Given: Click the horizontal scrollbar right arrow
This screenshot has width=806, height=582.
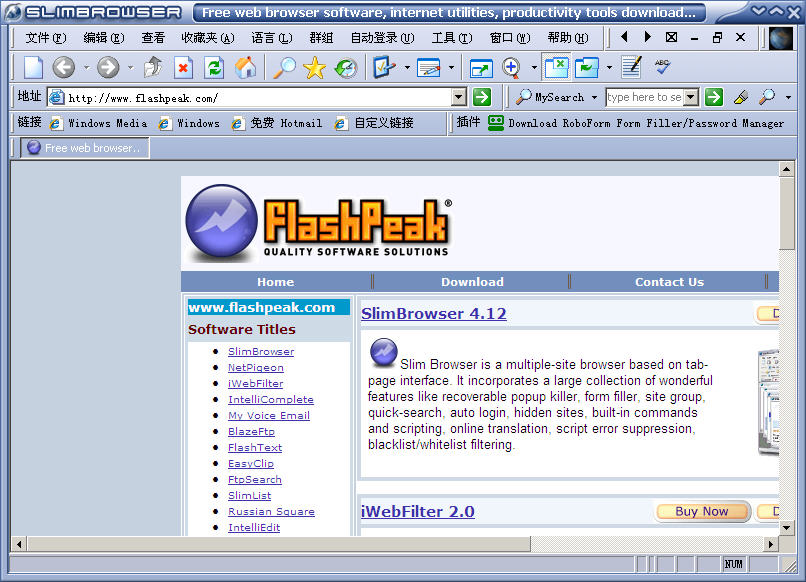Looking at the screenshot, I should pyautogui.click(x=771, y=544).
